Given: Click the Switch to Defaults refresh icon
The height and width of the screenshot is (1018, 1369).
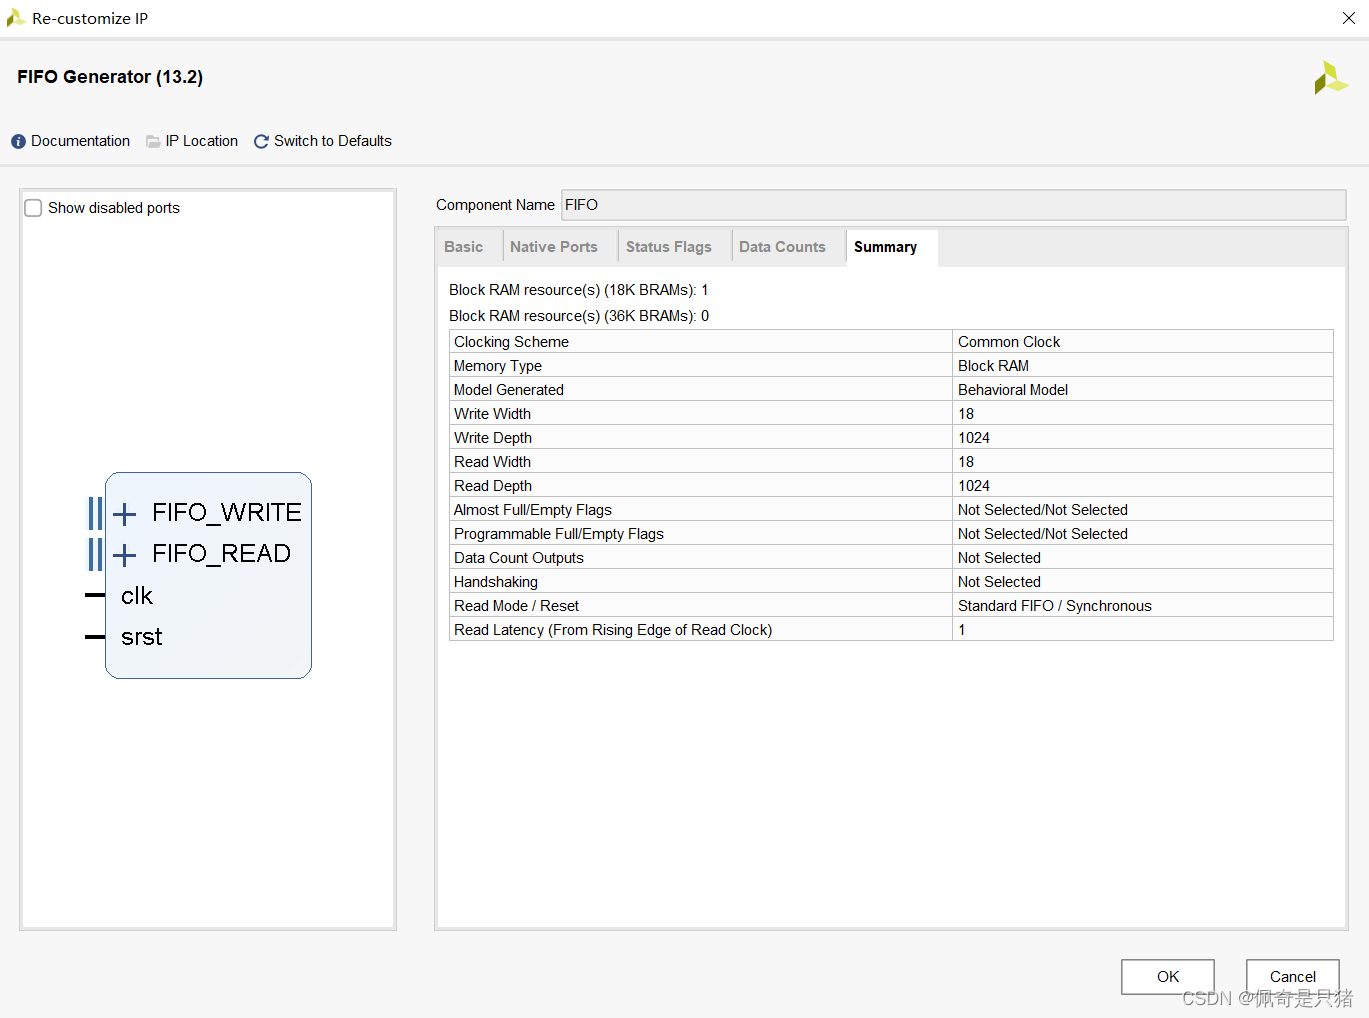Looking at the screenshot, I should tap(261, 142).
